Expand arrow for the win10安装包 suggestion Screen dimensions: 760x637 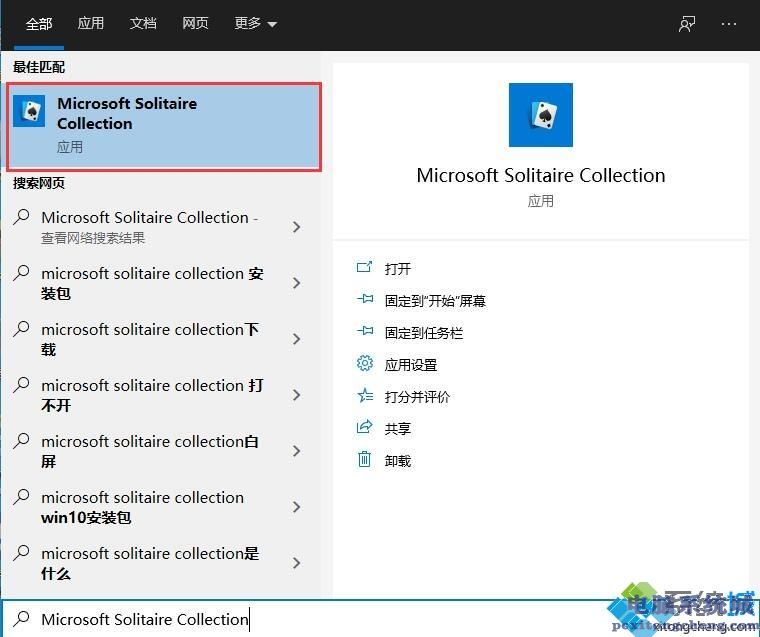tap(297, 507)
